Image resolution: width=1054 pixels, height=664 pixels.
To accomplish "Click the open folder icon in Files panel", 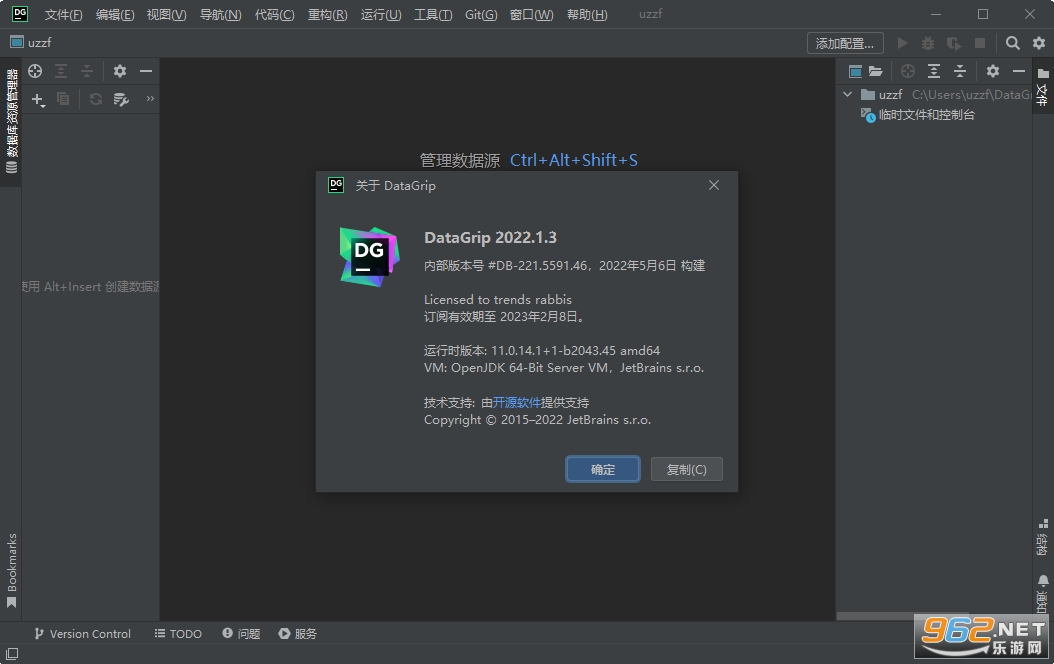I will click(875, 71).
